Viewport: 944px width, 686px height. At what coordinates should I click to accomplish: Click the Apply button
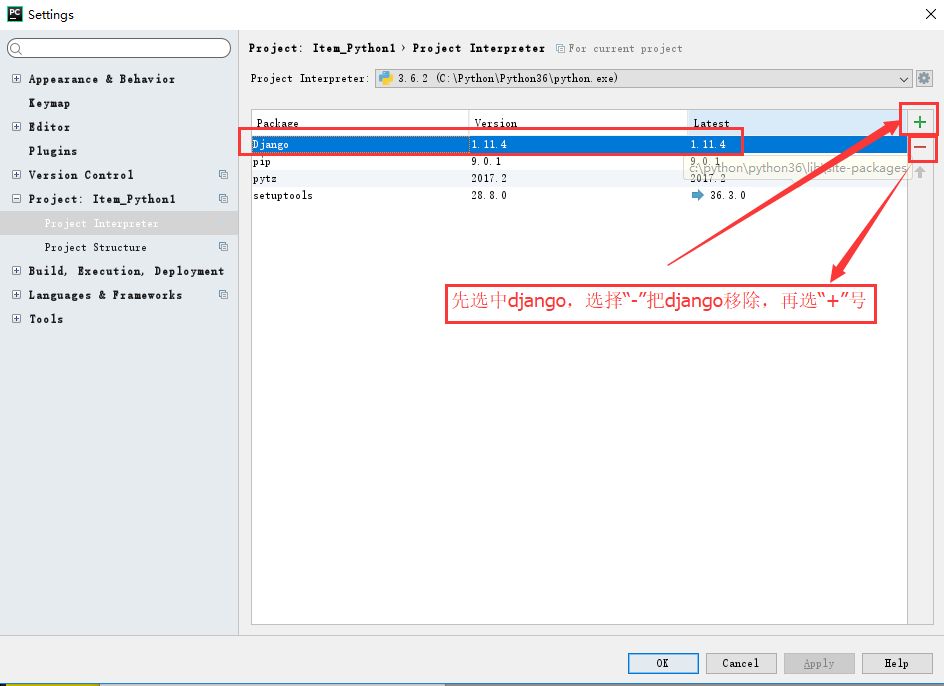pos(819,663)
